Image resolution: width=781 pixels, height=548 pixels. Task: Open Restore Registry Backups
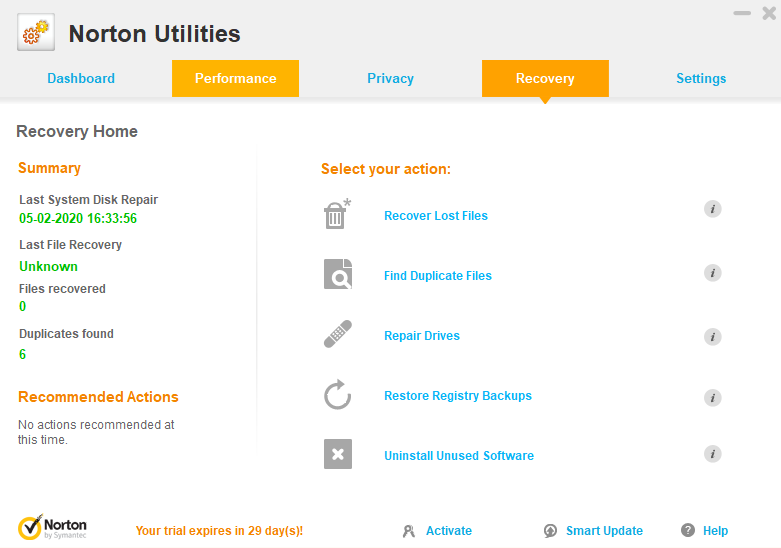[x=458, y=396]
